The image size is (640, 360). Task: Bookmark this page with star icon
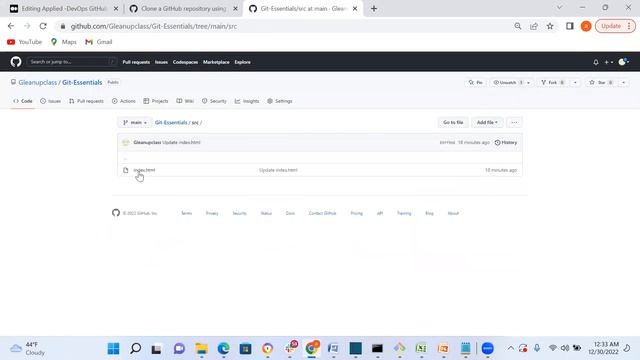pos(550,26)
